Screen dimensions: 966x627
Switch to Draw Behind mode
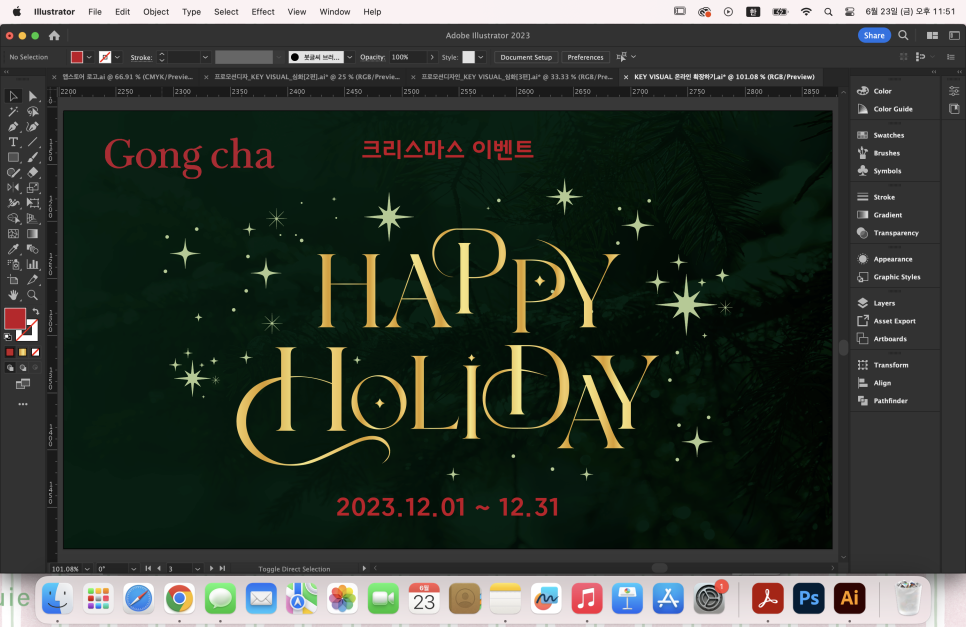(23, 368)
